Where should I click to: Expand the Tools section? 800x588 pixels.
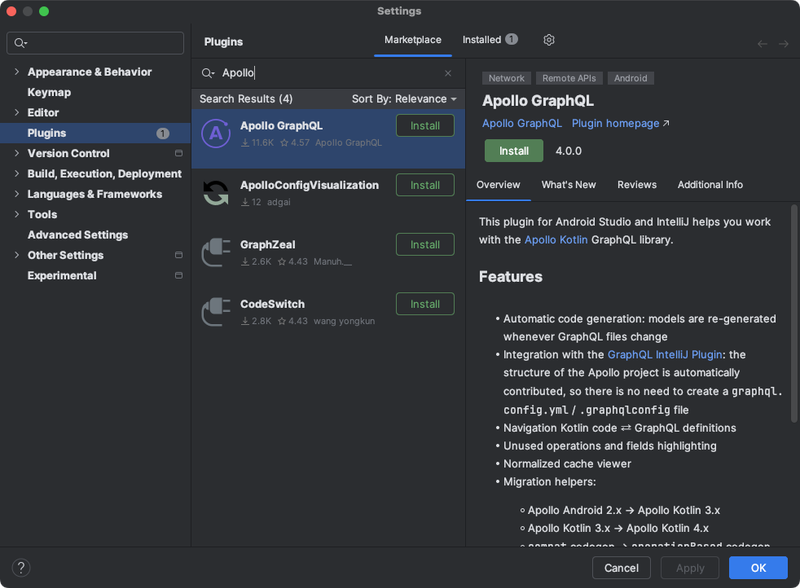[x=17, y=214]
